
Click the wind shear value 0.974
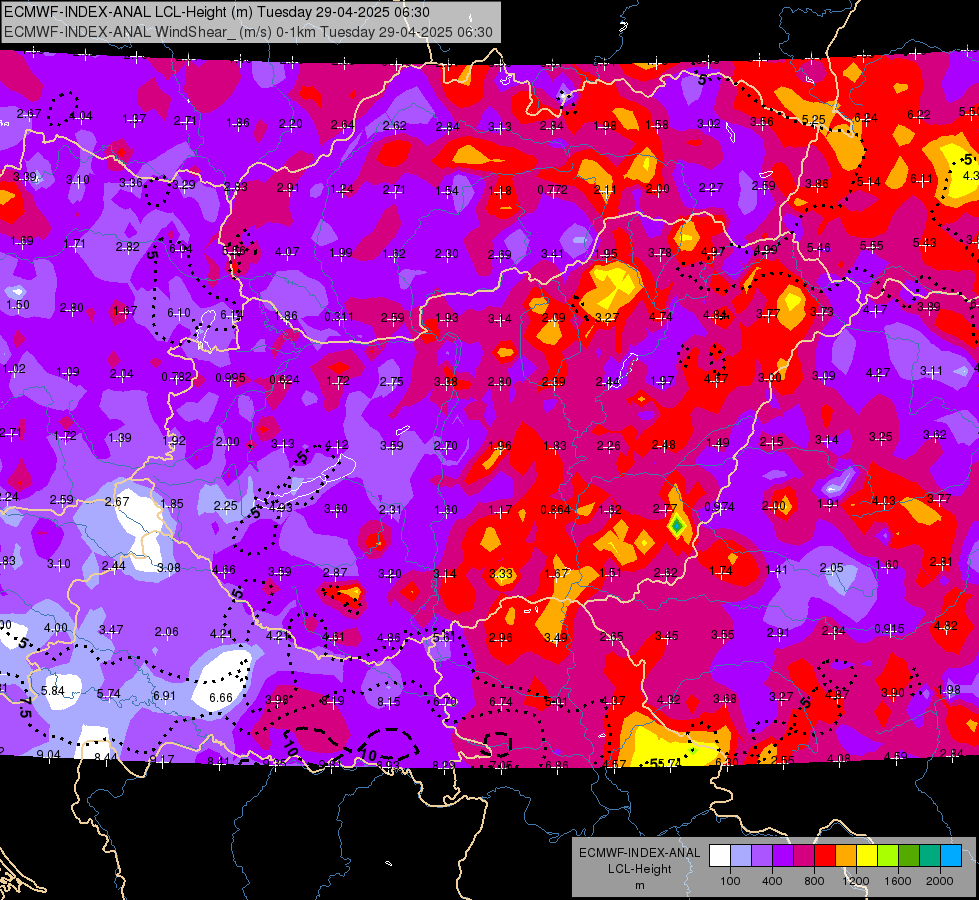tap(719, 507)
